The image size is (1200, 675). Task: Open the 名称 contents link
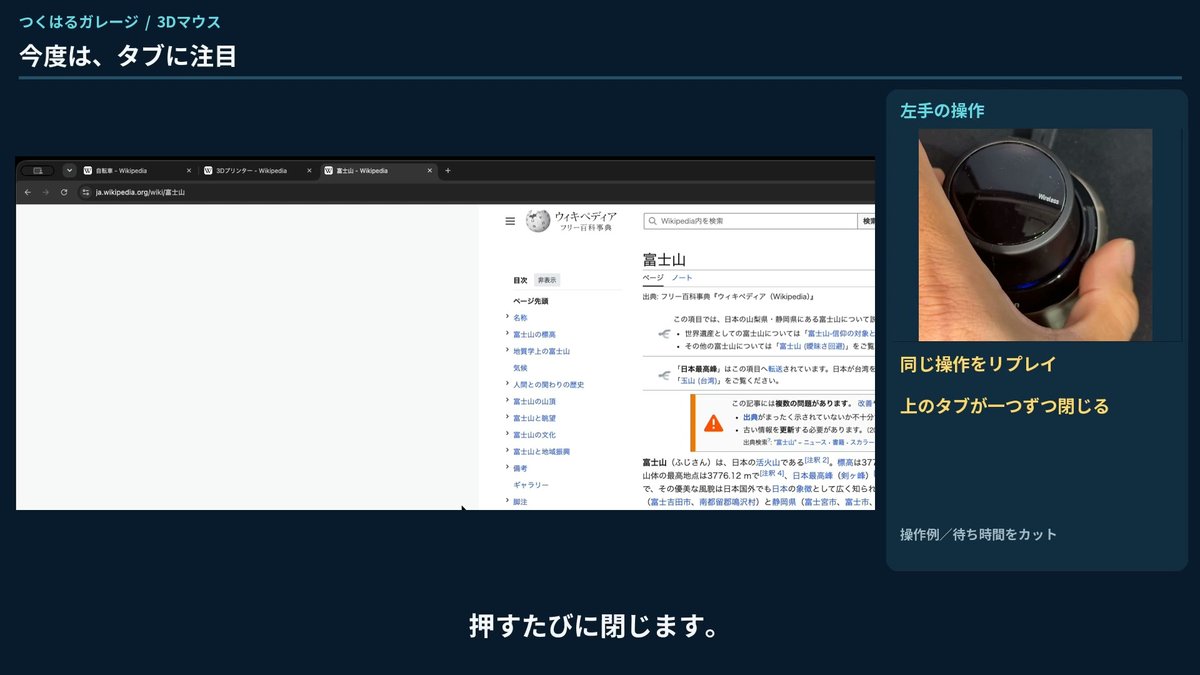(520, 318)
